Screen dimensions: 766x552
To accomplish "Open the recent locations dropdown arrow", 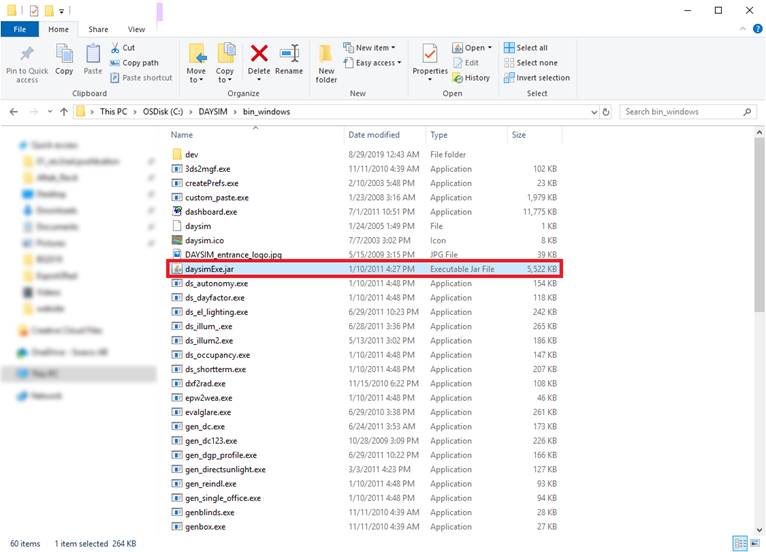I will point(50,112).
